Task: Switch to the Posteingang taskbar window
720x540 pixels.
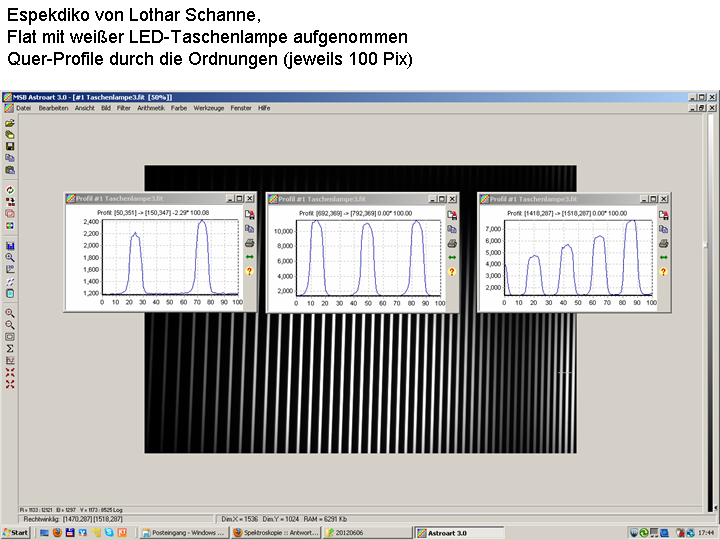Action: tap(183, 533)
